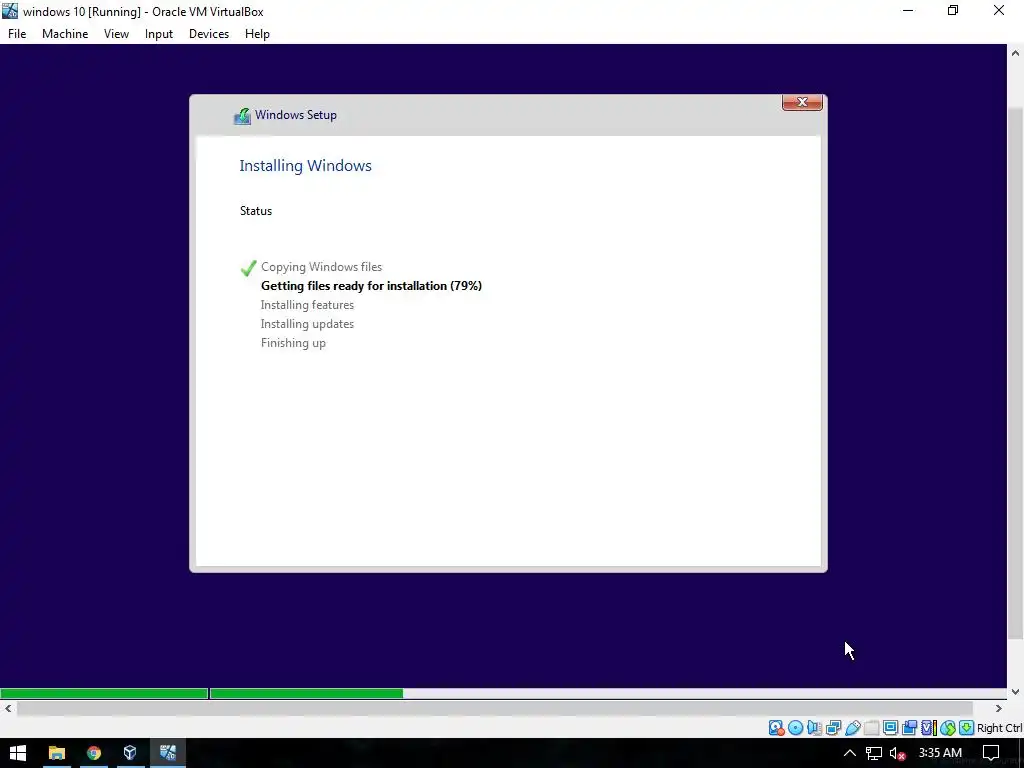This screenshot has height=768, width=1024.
Task: Click the horizontal scrollbar right arrow
Action: [x=999, y=709]
